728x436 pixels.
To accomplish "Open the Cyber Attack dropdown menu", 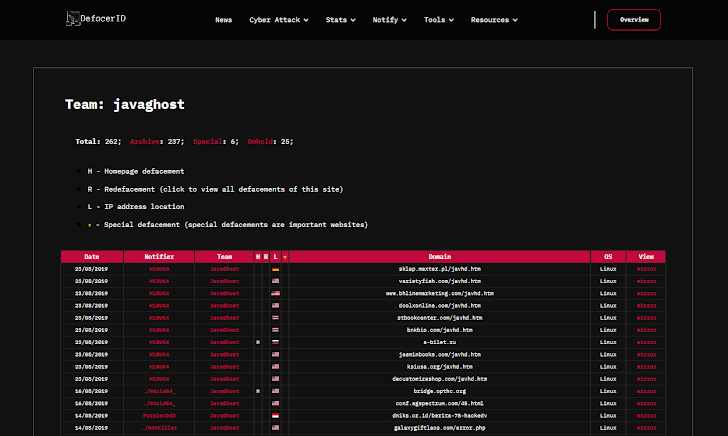I will (x=279, y=20).
